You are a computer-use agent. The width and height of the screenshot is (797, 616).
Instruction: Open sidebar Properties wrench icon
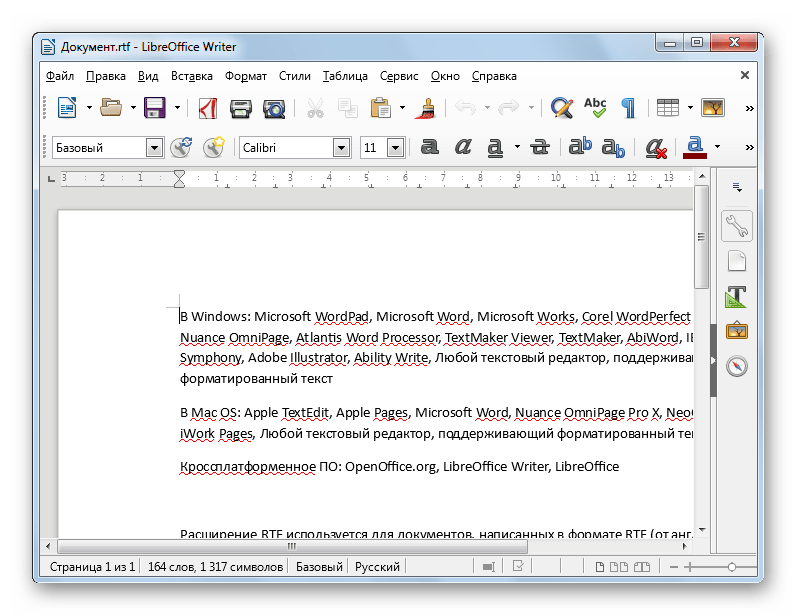click(x=737, y=226)
